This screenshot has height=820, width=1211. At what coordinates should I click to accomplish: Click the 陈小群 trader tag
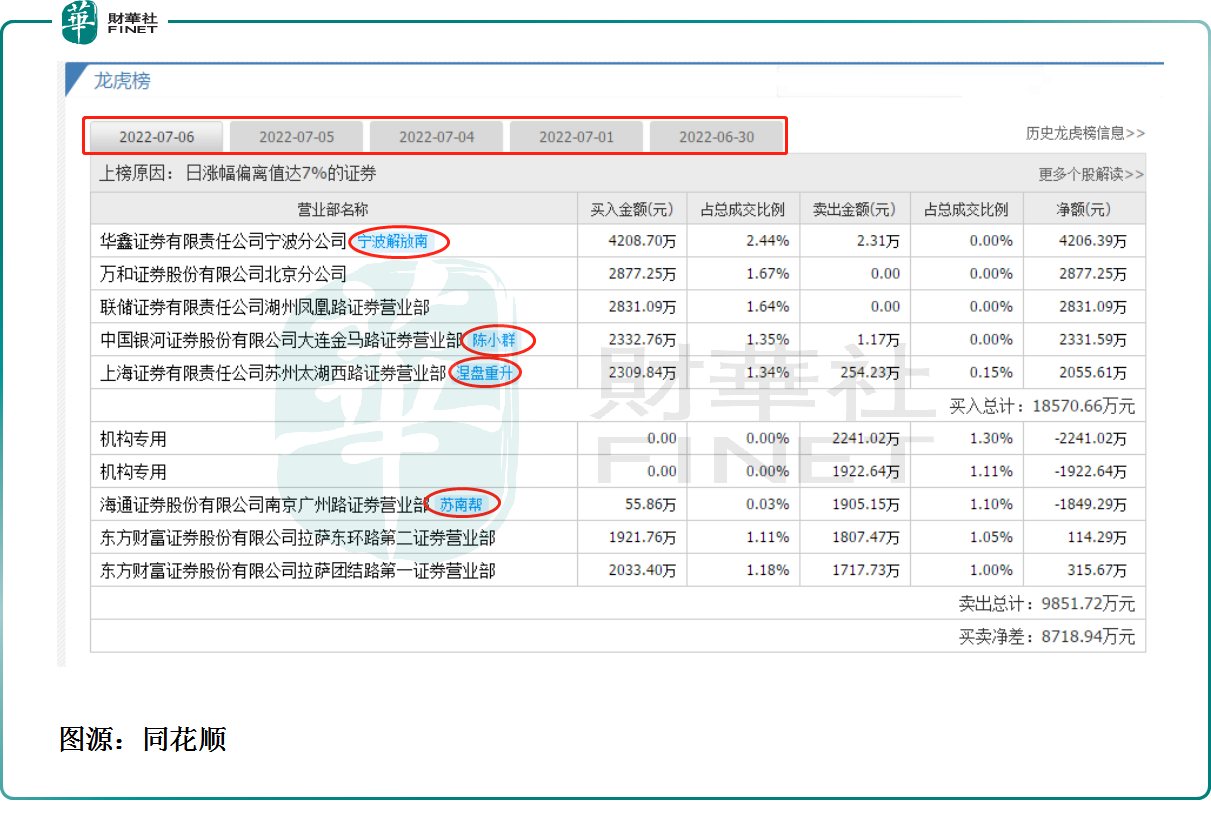tap(494, 340)
